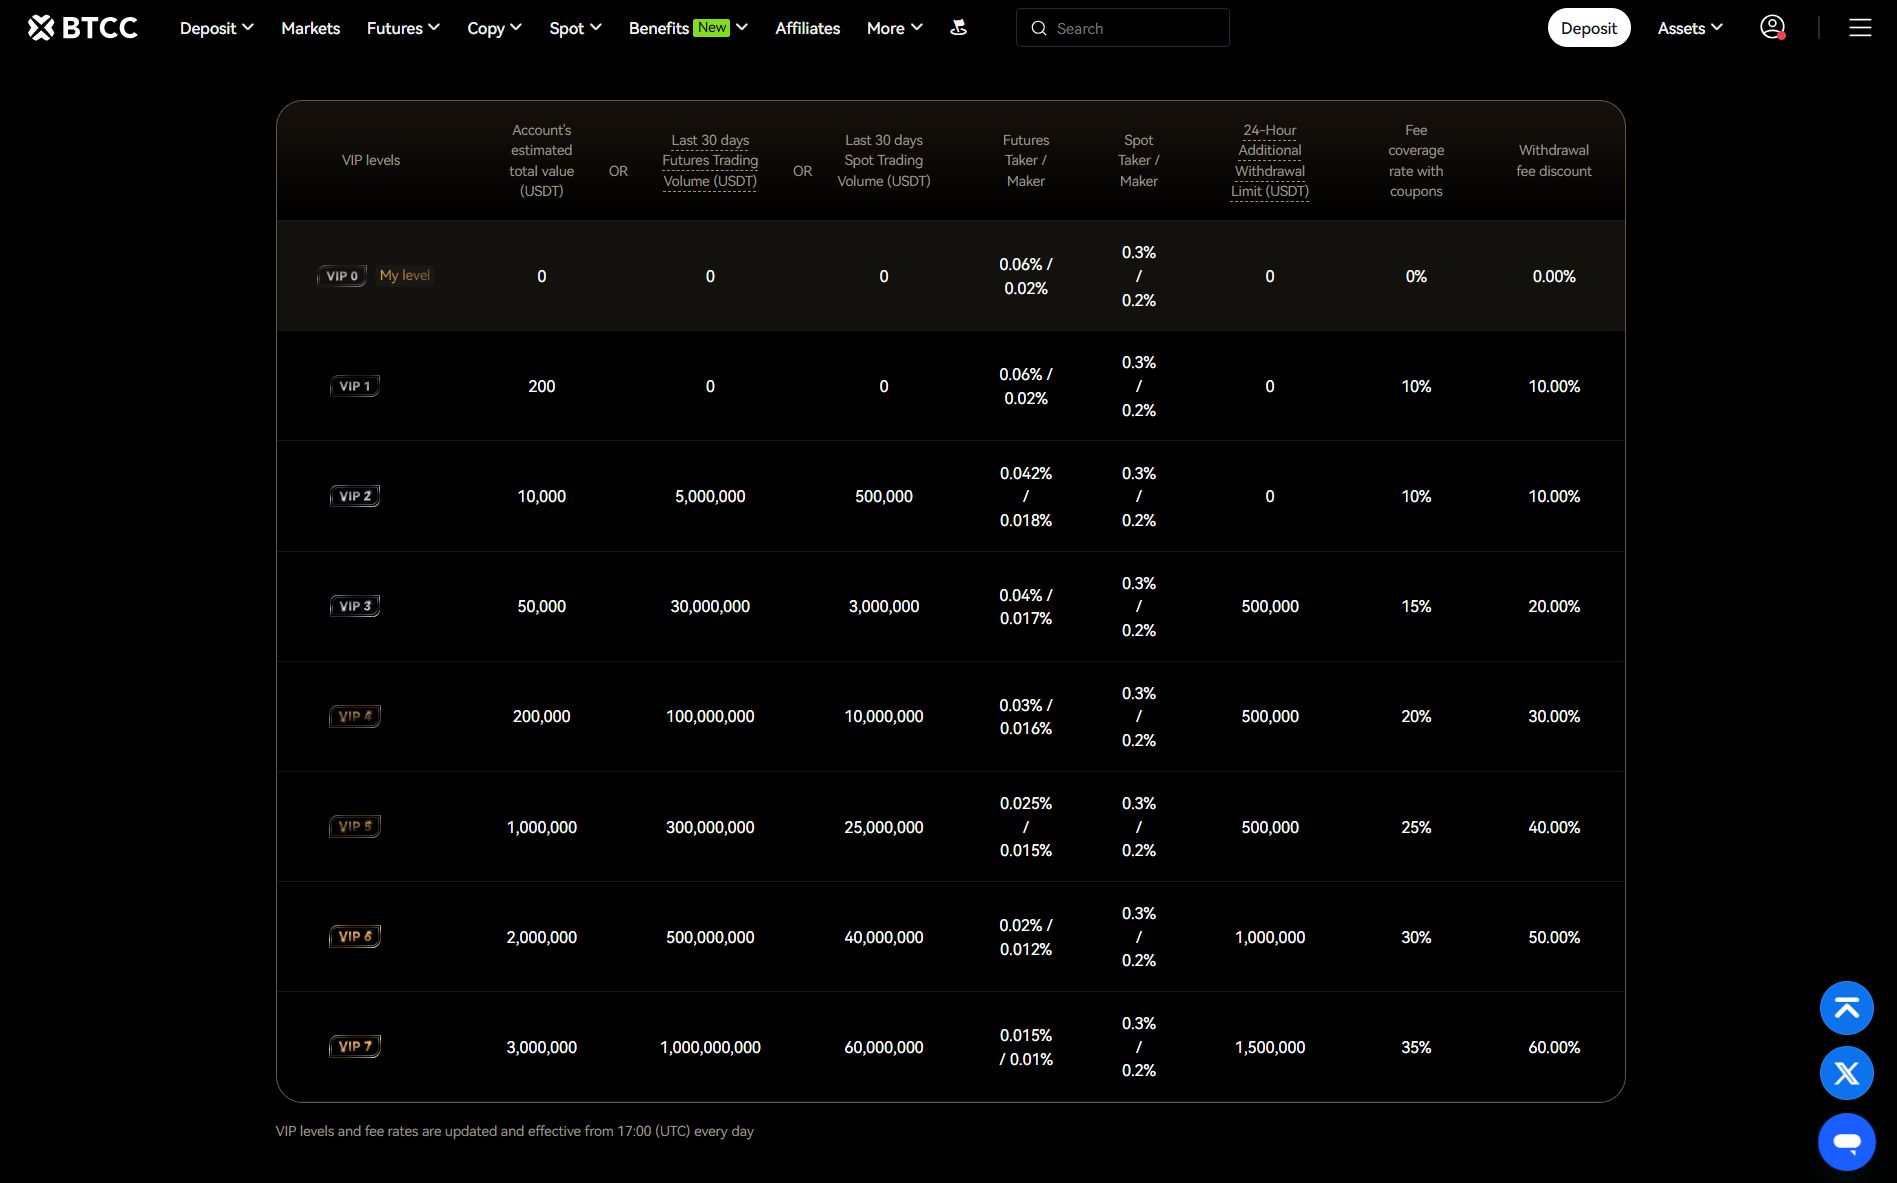Screen dimensions: 1897x1183
Task: Expand the Assets dropdown
Action: 1690,28
